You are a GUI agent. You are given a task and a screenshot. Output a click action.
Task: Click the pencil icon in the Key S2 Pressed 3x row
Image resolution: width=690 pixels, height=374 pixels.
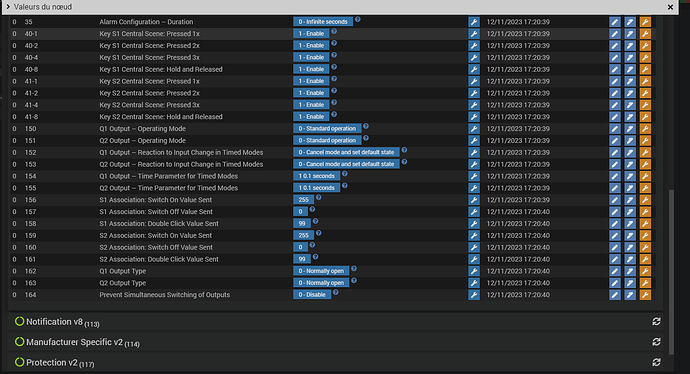click(615, 105)
